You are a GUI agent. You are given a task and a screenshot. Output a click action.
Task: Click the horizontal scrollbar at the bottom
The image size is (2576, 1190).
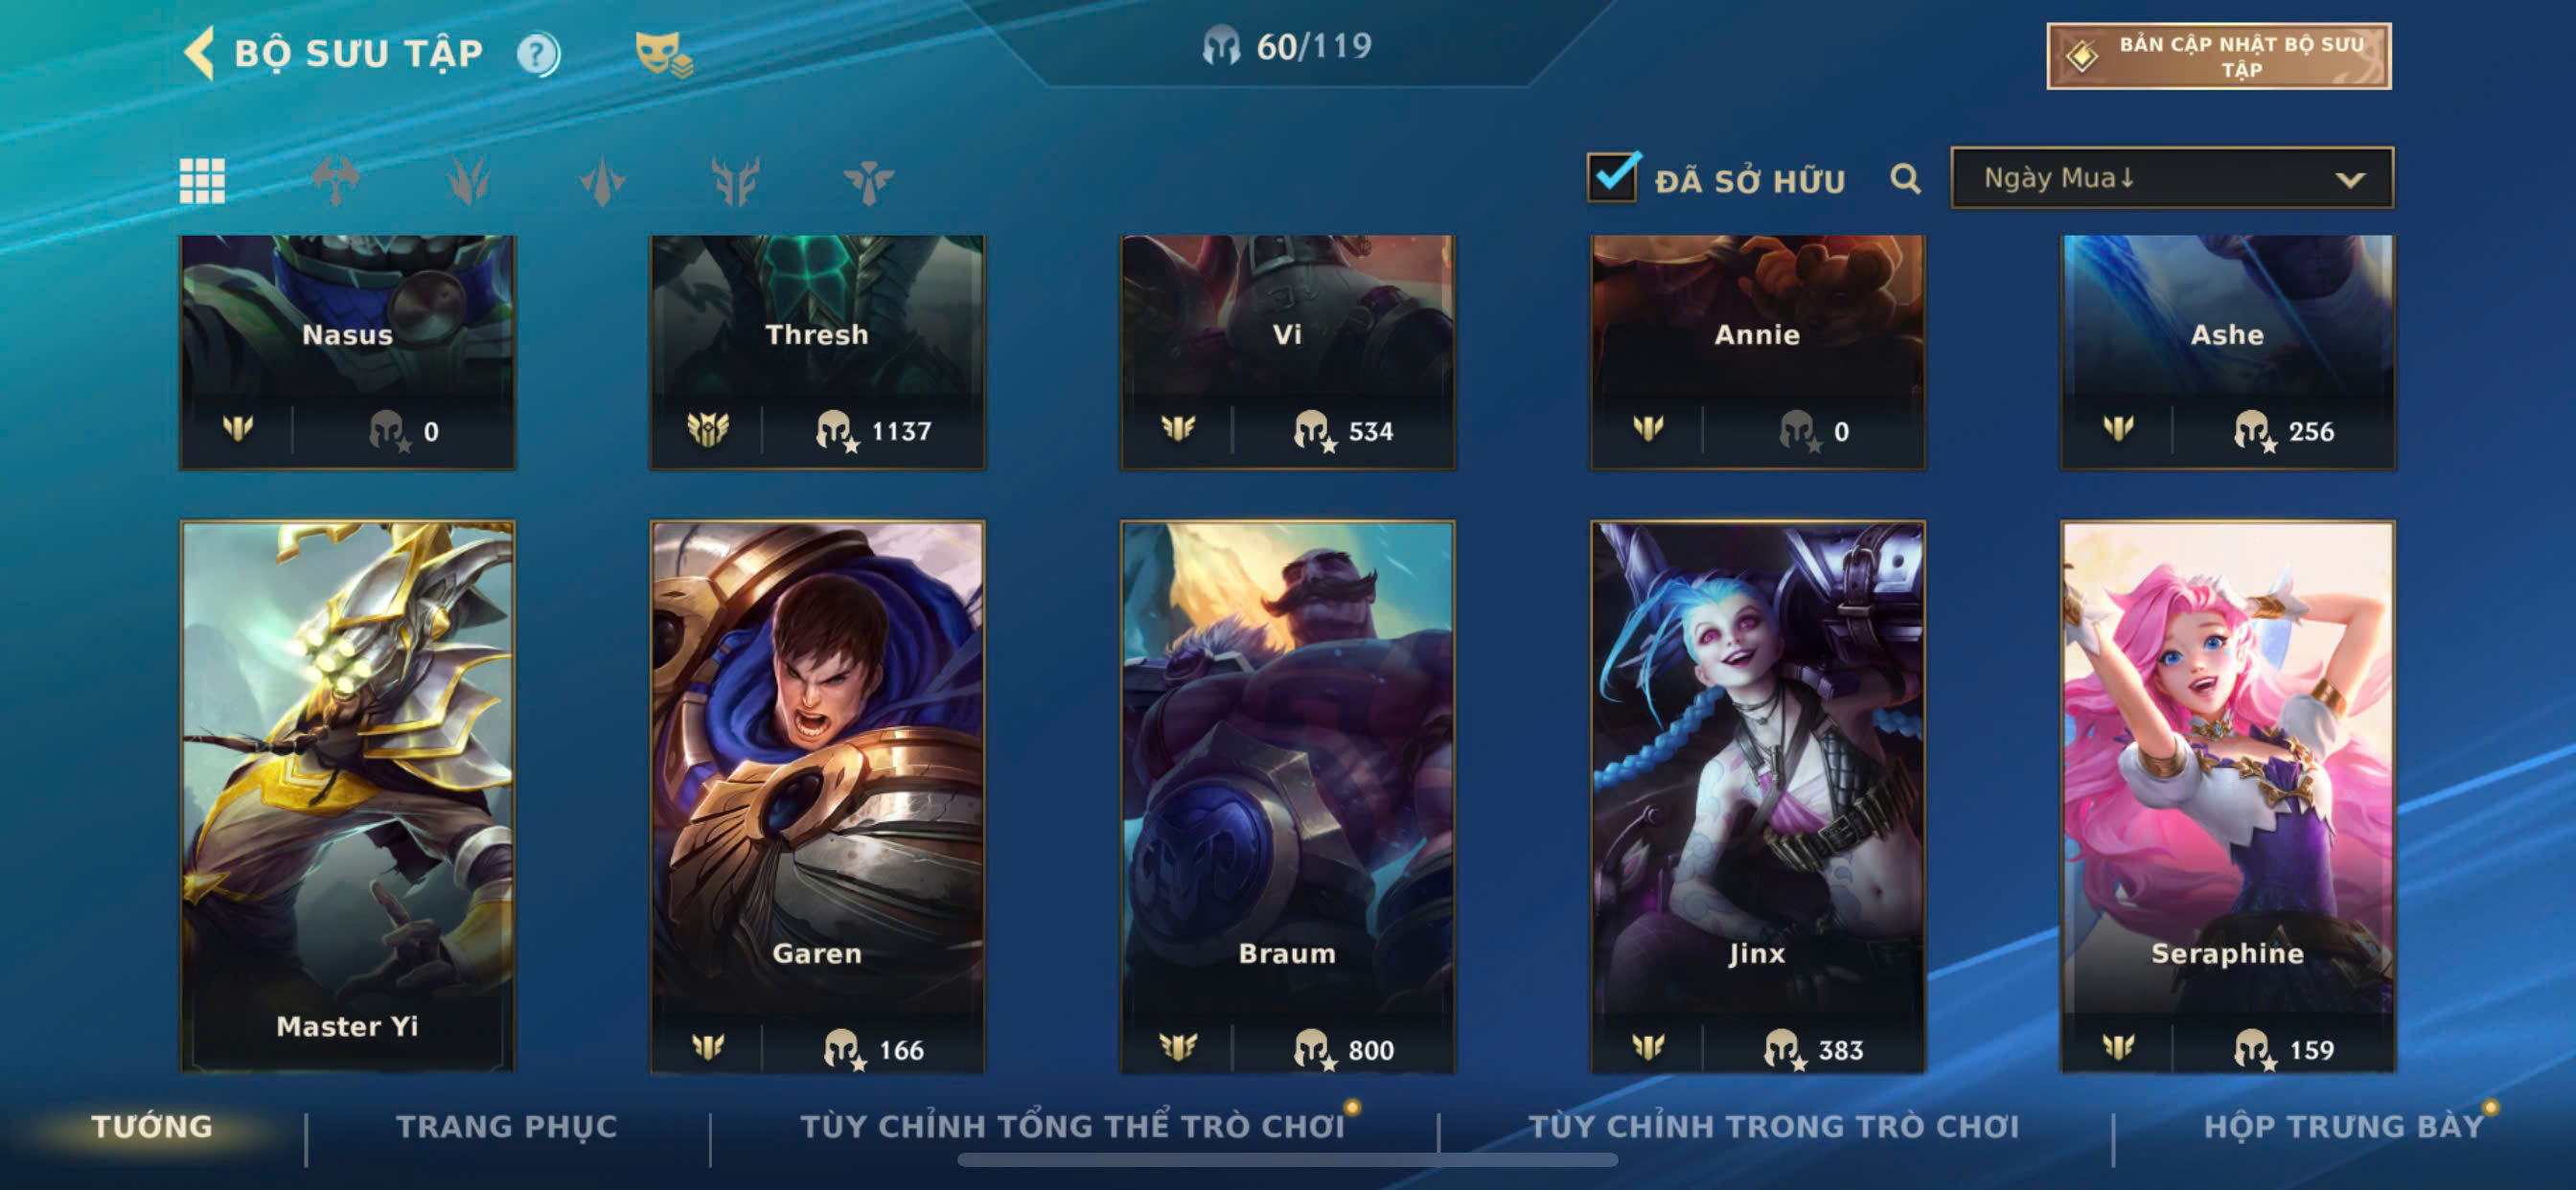(x=1287, y=1160)
